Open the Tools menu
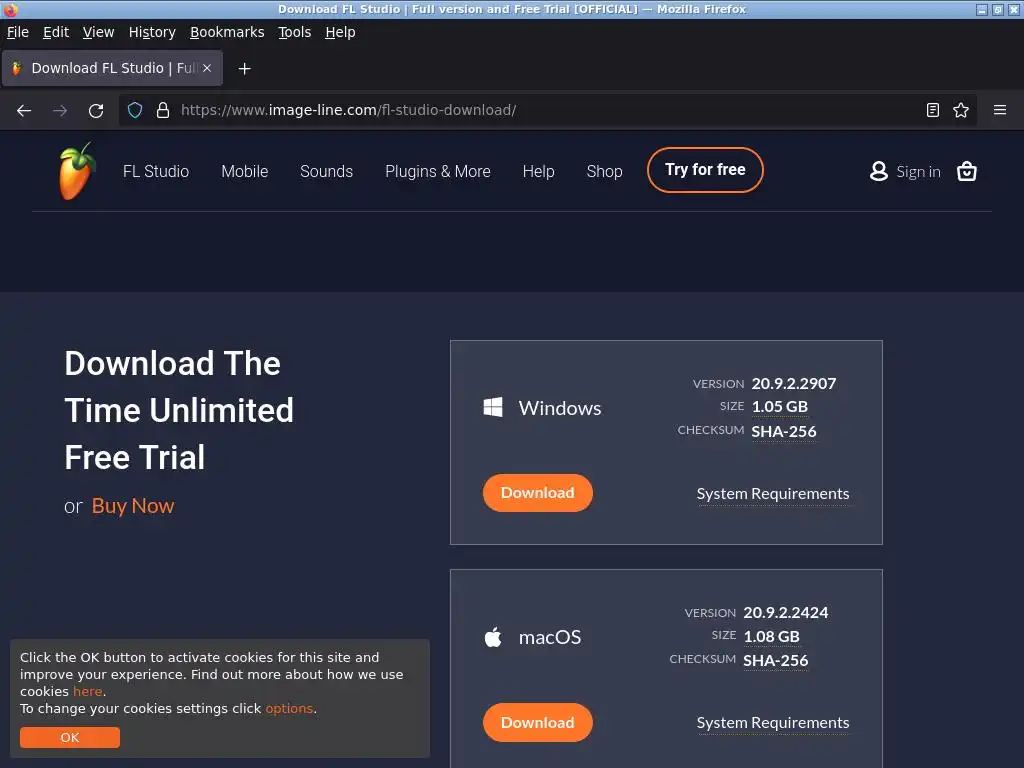The height and width of the screenshot is (768, 1024). coord(295,32)
